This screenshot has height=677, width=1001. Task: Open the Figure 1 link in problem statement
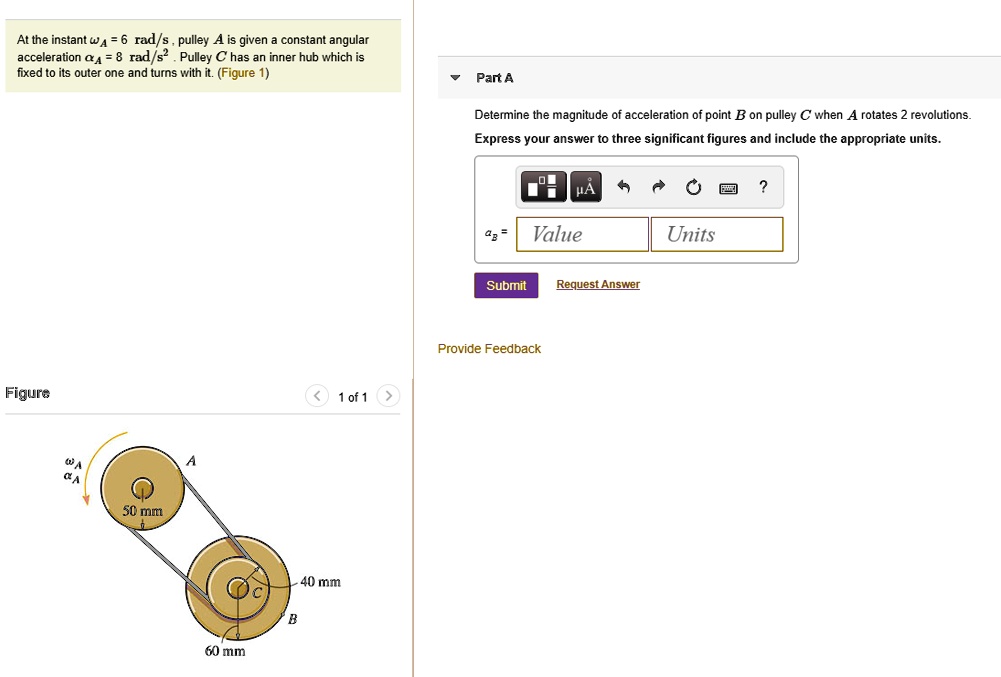coord(243,72)
